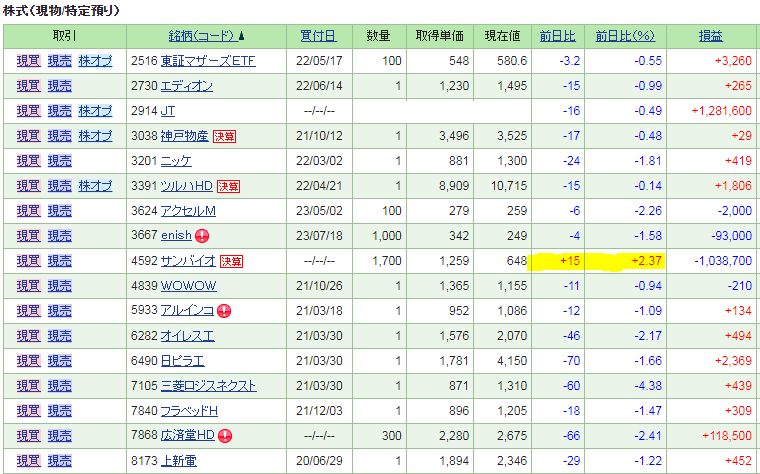Click 現売 in the フラベッドH row
The width and height of the screenshot is (760, 474).
click(x=60, y=411)
